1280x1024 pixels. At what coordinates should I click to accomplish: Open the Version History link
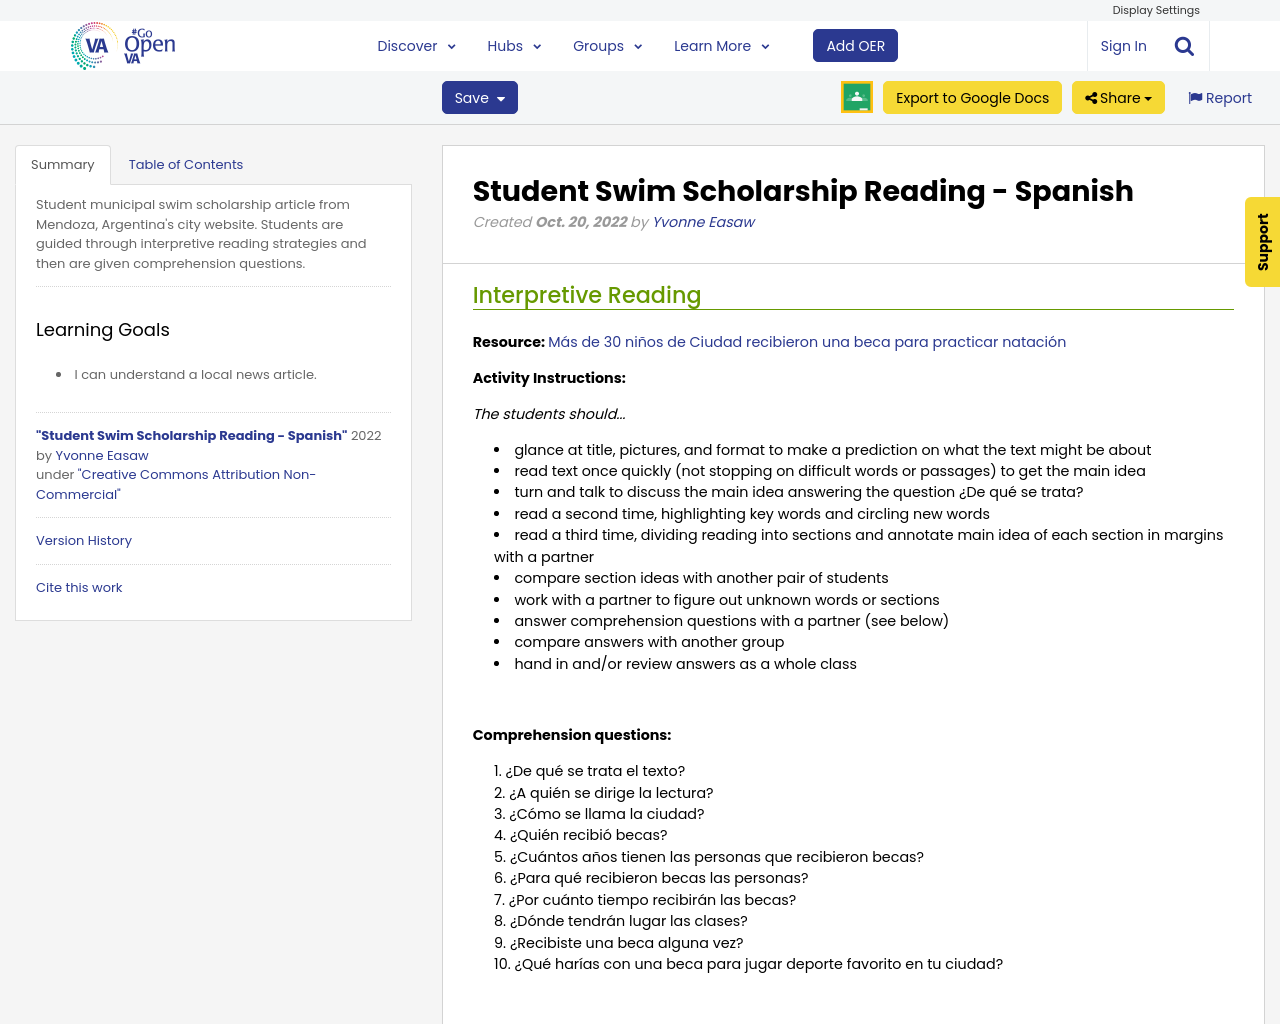[x=83, y=539]
